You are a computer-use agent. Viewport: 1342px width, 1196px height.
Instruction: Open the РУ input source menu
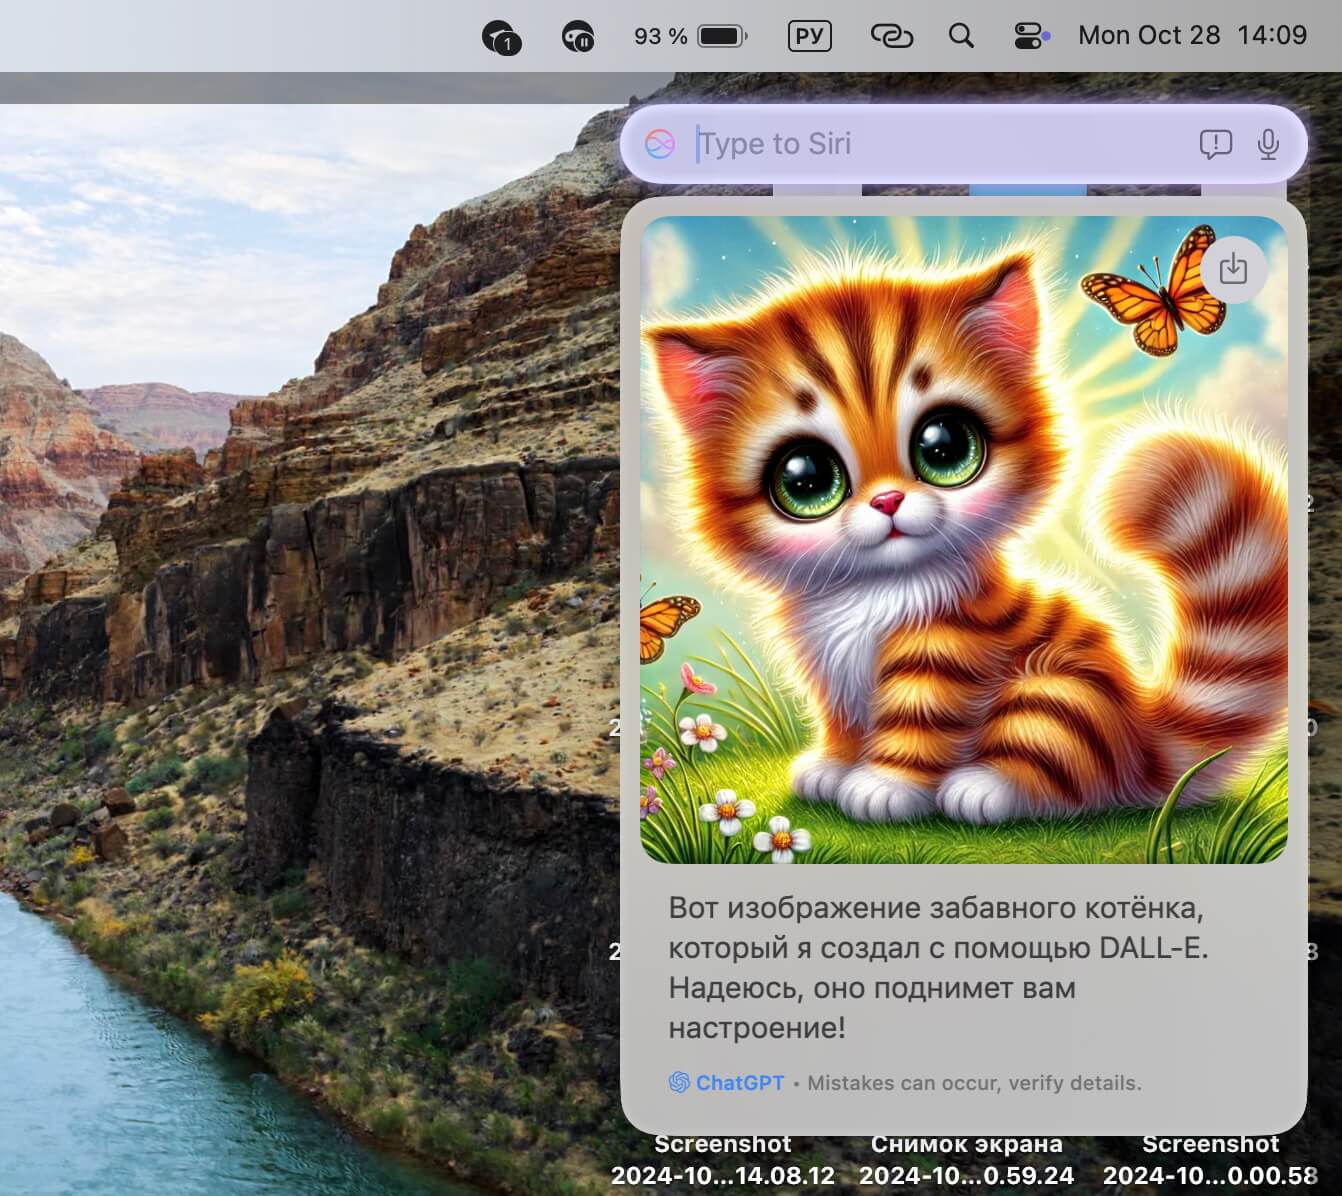pos(809,36)
